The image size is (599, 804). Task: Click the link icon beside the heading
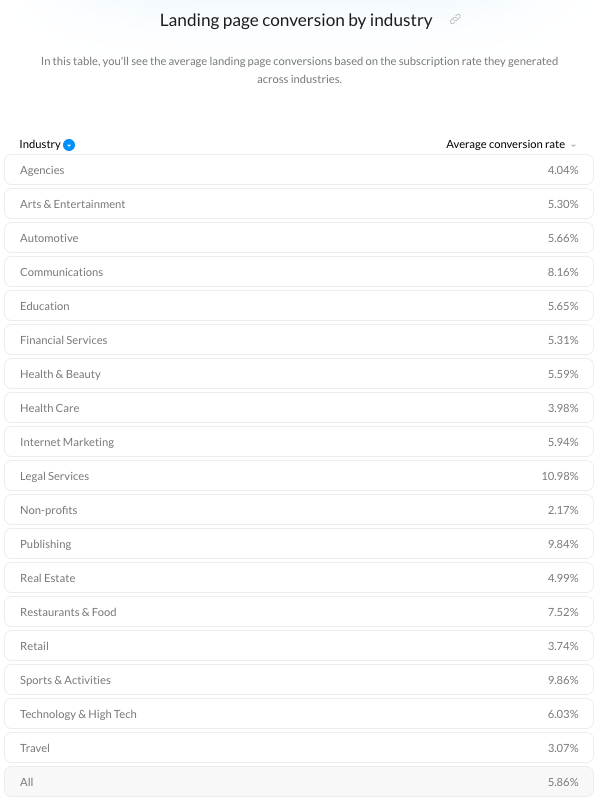[455, 19]
